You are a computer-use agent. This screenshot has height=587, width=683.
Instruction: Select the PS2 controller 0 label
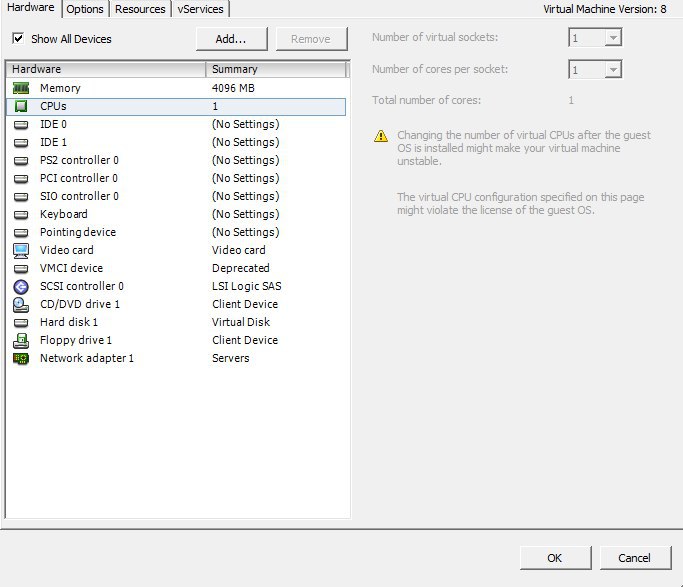tap(79, 160)
